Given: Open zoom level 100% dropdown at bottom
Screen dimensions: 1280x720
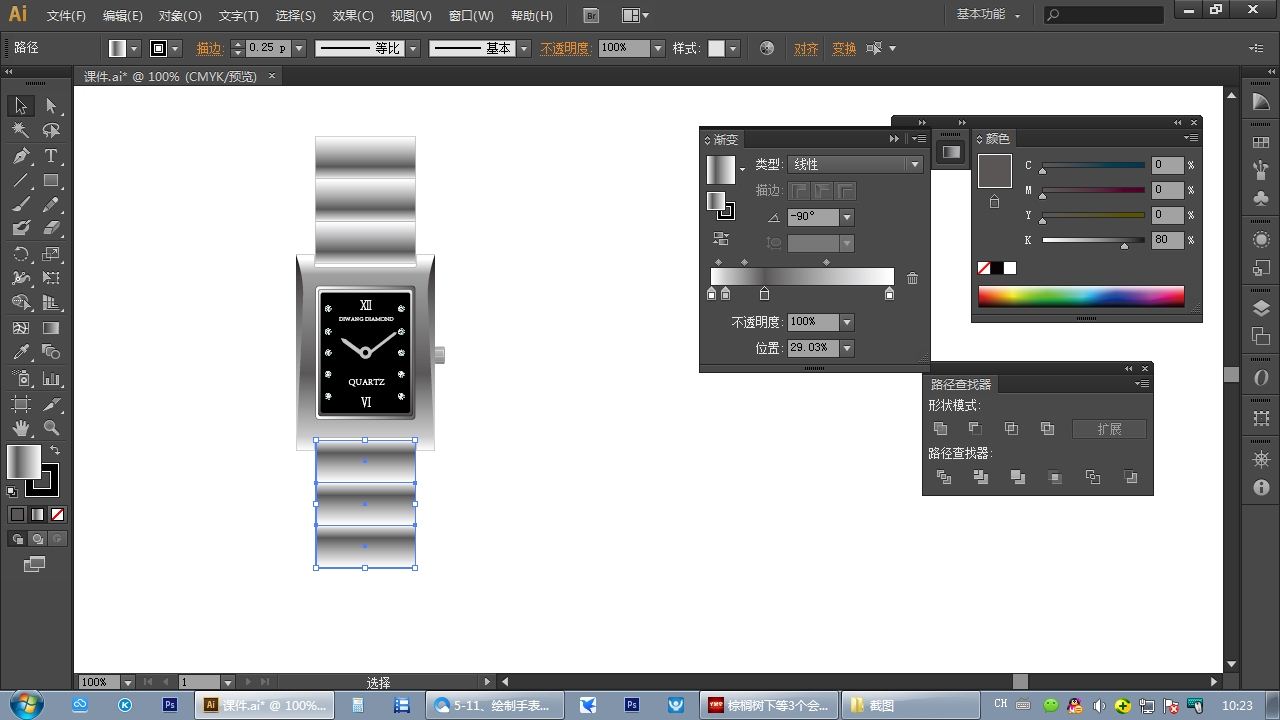Looking at the screenshot, I should point(128,682).
